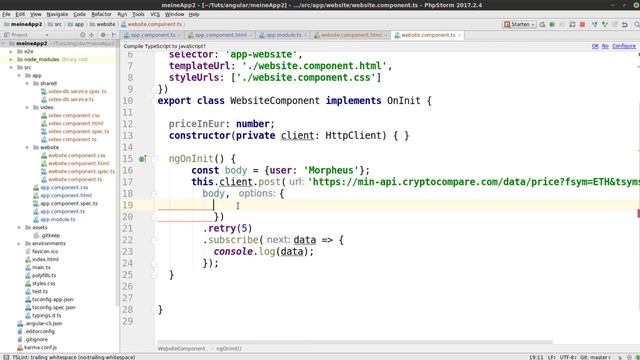Click the VCS Update Project icon
The image size is (640, 360).
click(595, 24)
